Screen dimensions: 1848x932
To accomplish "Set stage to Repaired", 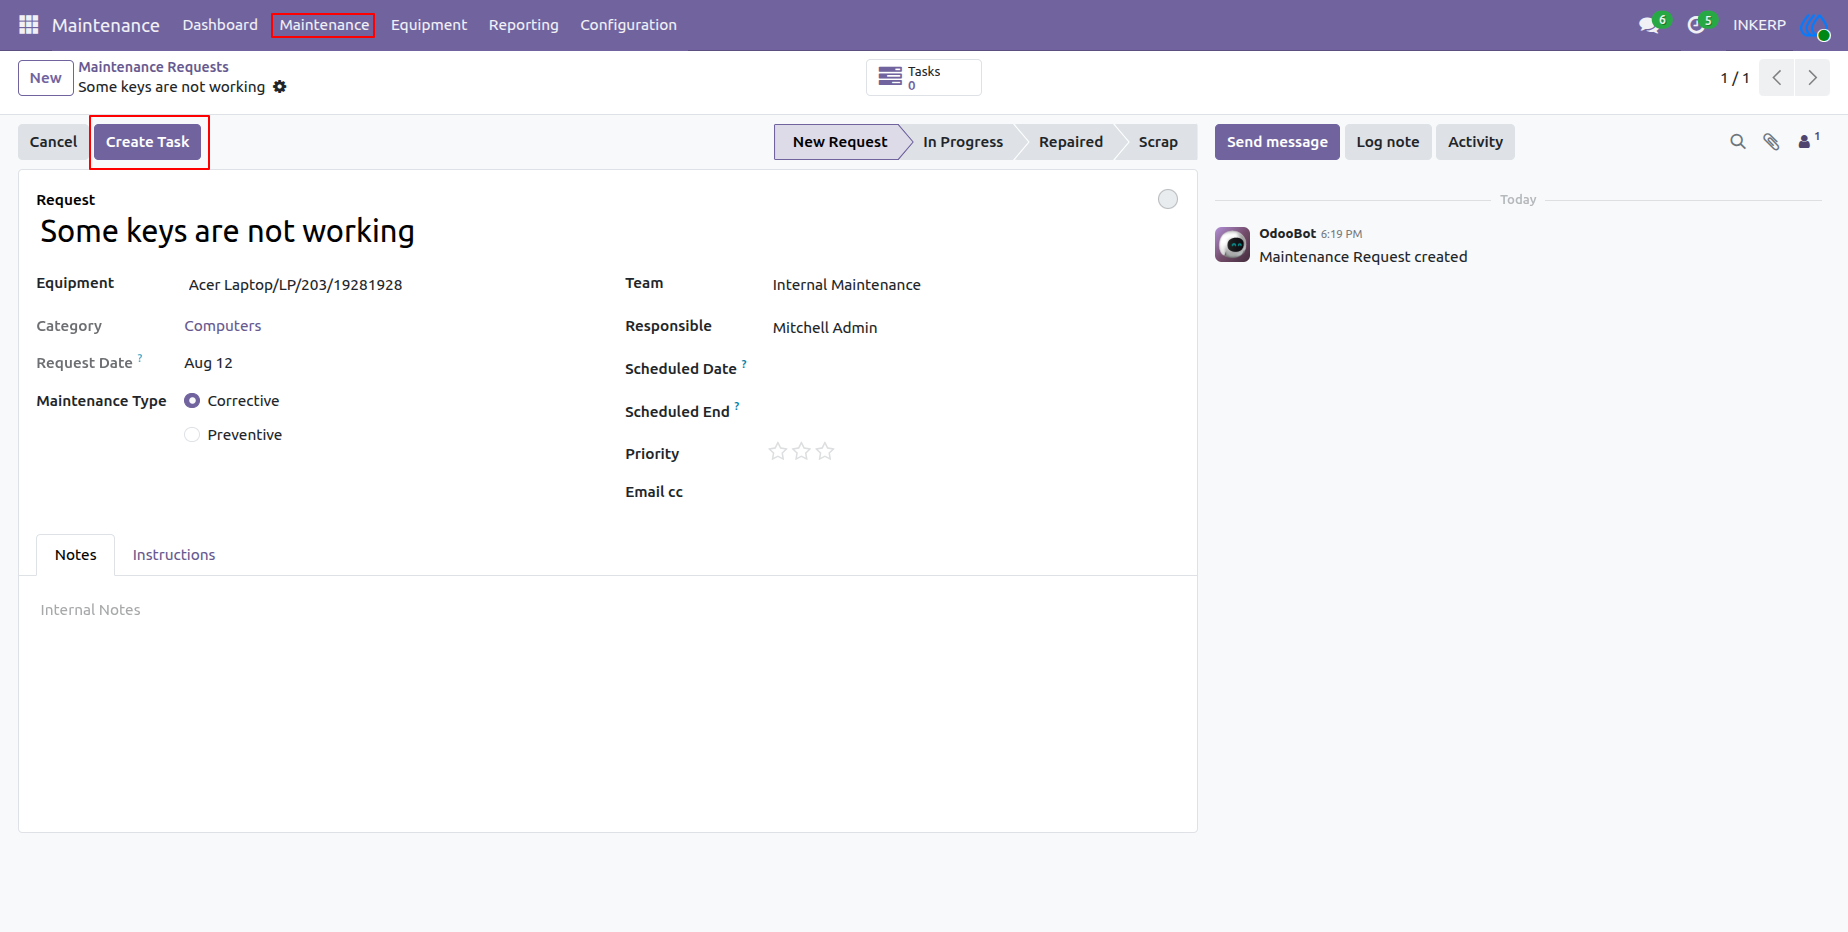I will click(x=1071, y=142).
